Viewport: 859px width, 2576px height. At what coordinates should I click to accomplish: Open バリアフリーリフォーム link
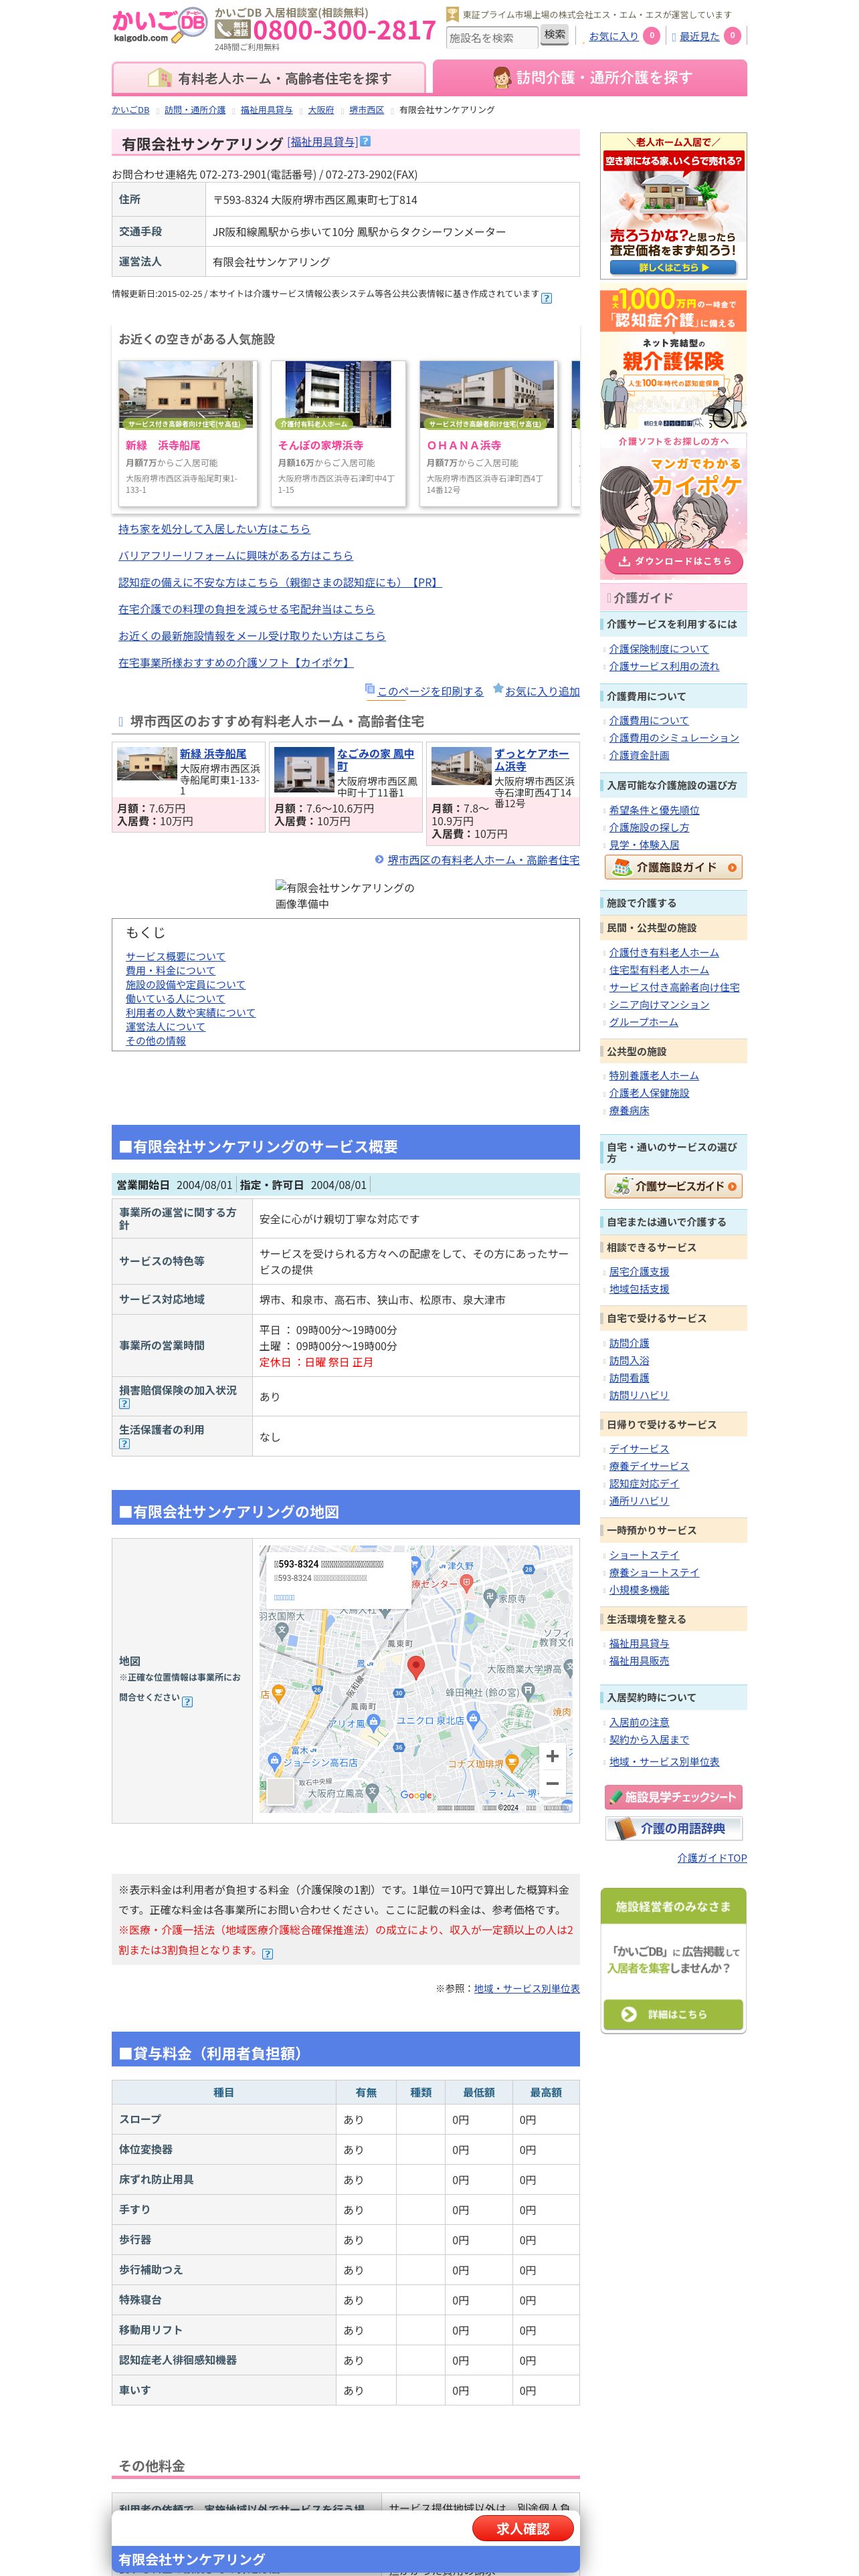tap(235, 555)
